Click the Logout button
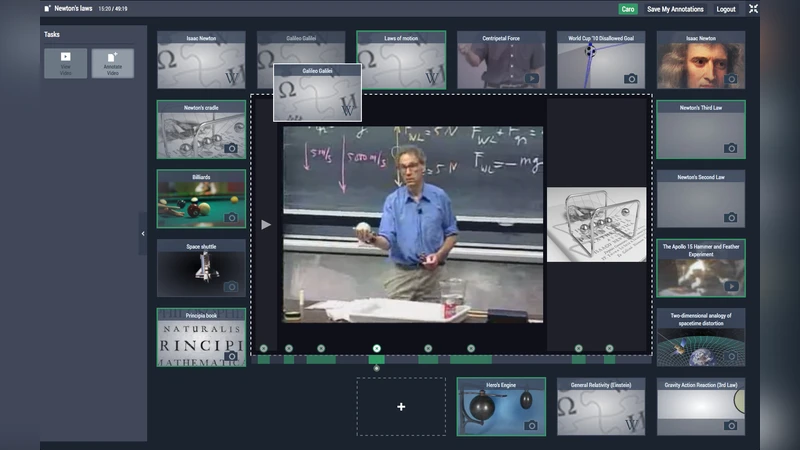Screen dimensions: 800x450 pos(726,9)
